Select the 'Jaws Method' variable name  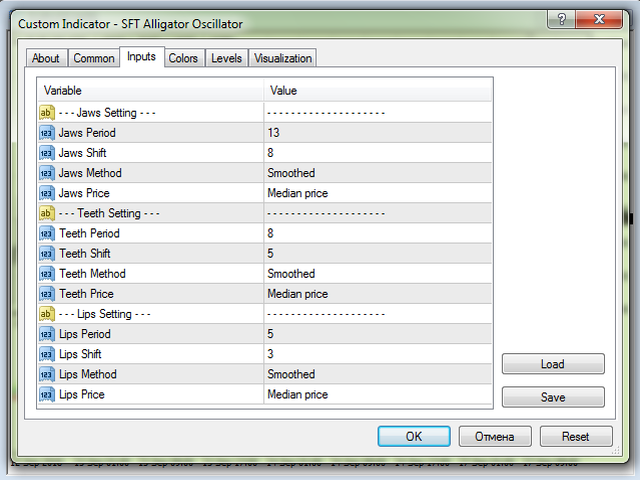click(90, 173)
